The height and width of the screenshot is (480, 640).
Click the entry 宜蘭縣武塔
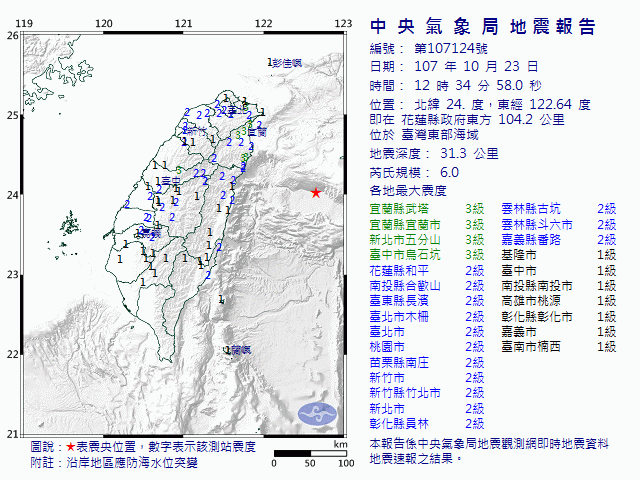399,209
